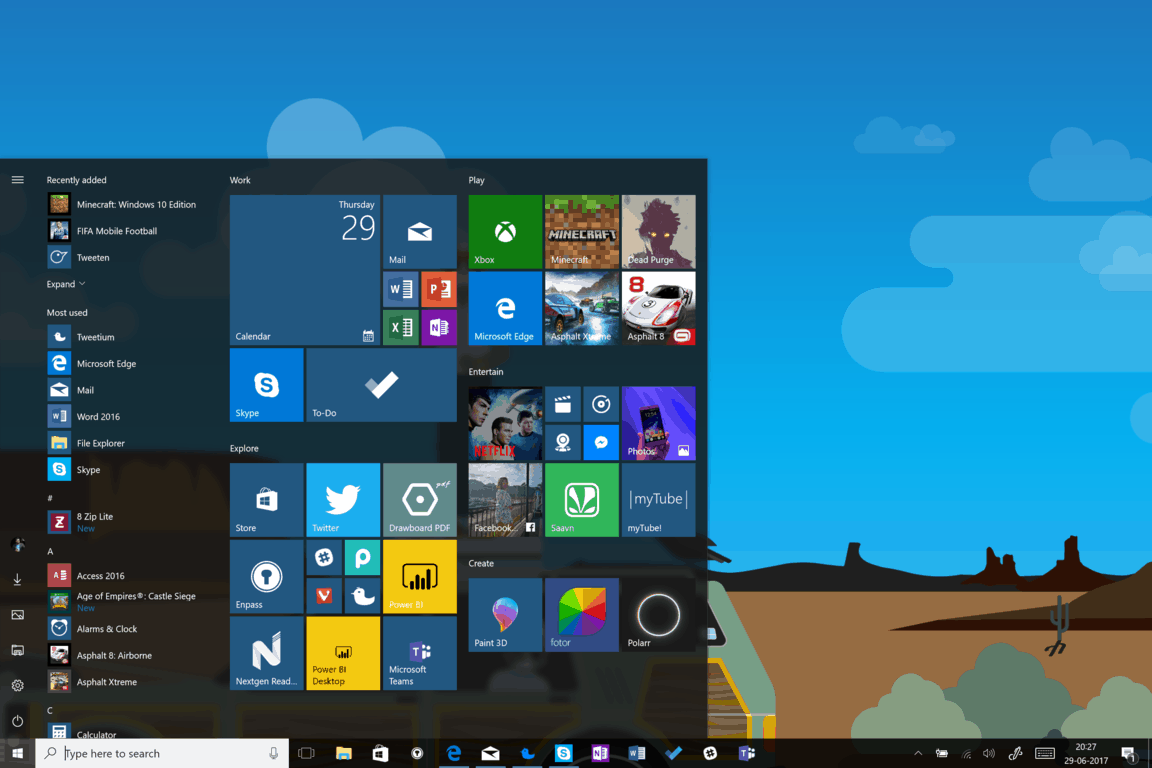Open the Twitter tile in Explore
1152x768 pixels.
tap(343, 500)
